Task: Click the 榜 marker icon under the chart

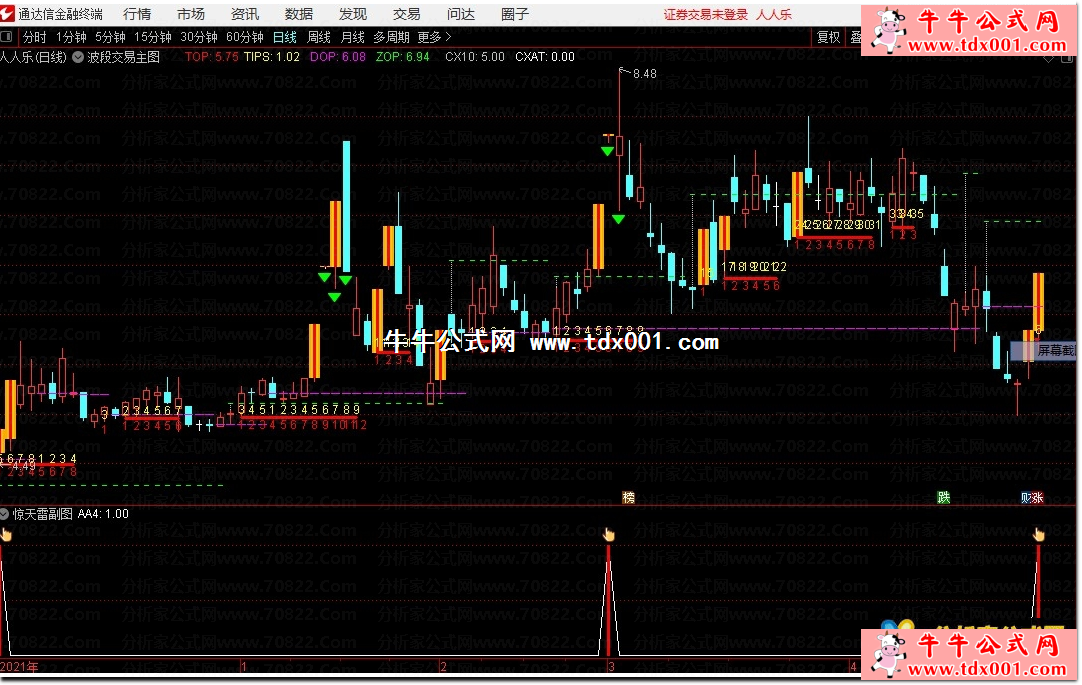Action: click(x=628, y=497)
